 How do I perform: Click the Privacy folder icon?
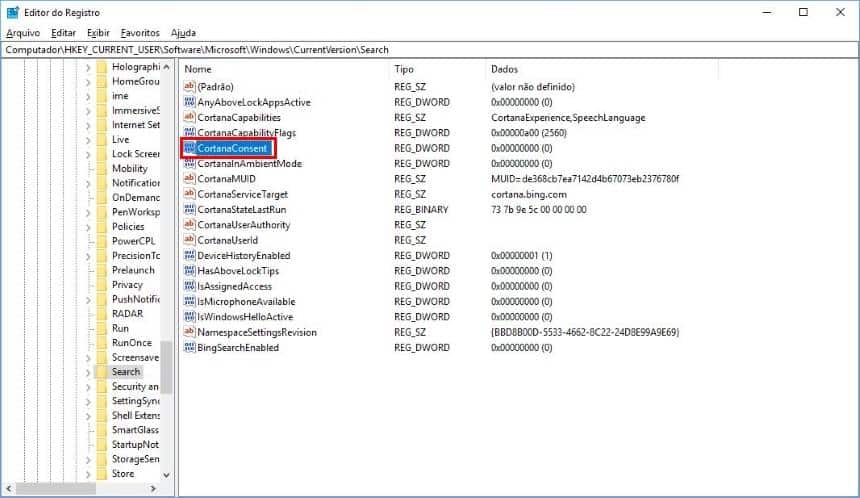tap(101, 285)
